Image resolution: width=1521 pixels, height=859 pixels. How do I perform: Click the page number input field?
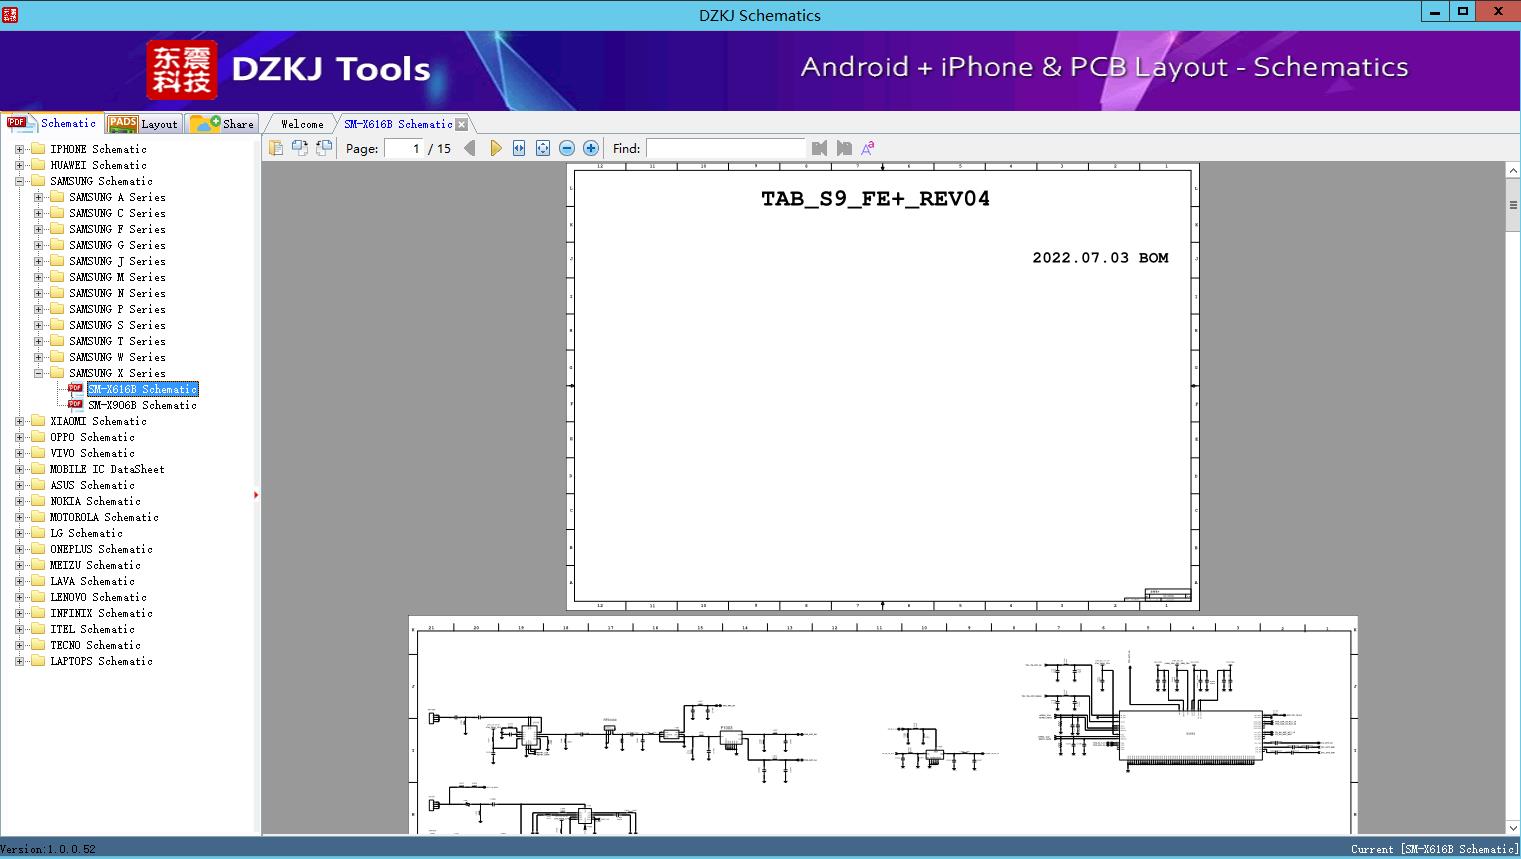click(x=404, y=148)
